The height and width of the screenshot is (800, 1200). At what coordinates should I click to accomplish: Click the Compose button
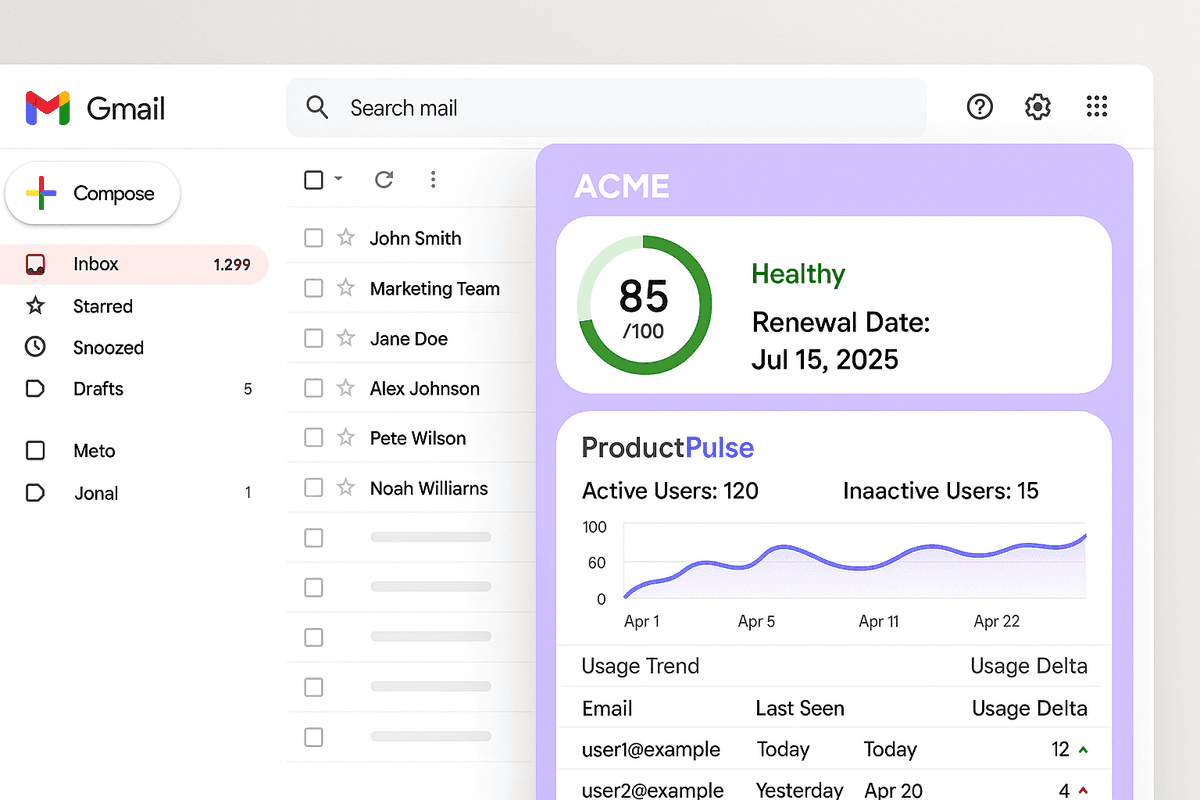point(92,193)
